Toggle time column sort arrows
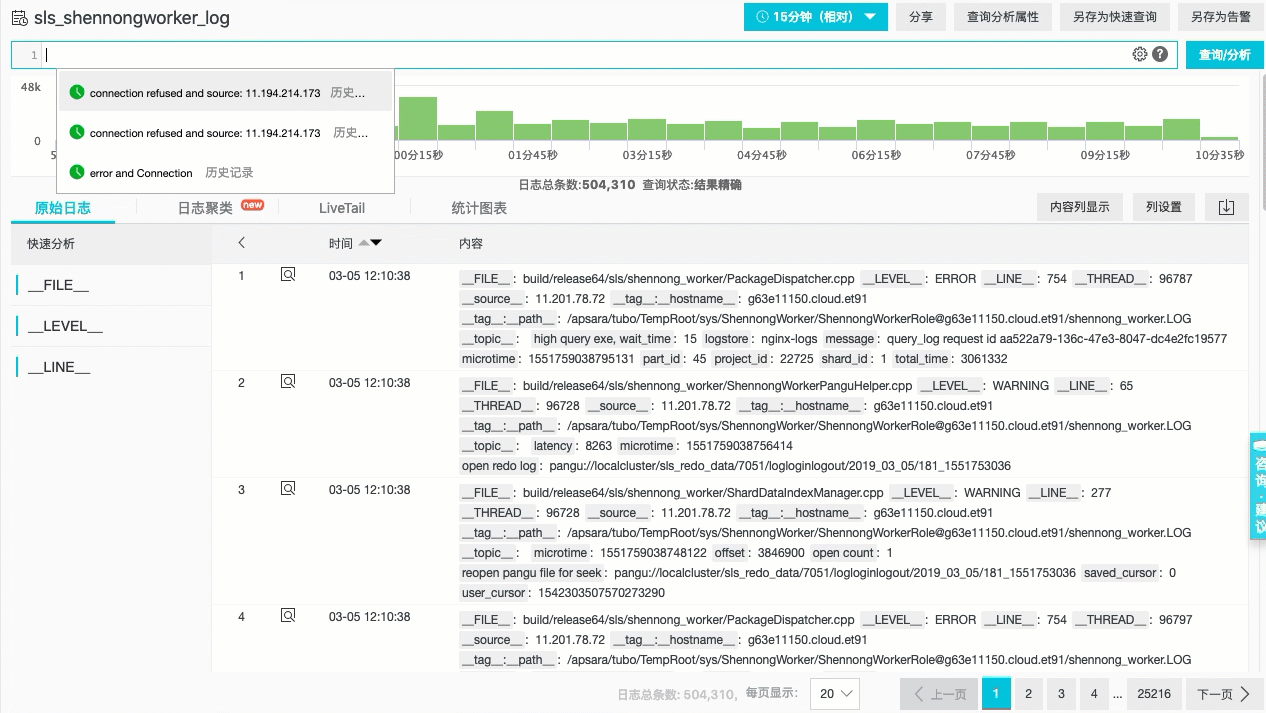The width and height of the screenshot is (1266, 713). coord(370,243)
